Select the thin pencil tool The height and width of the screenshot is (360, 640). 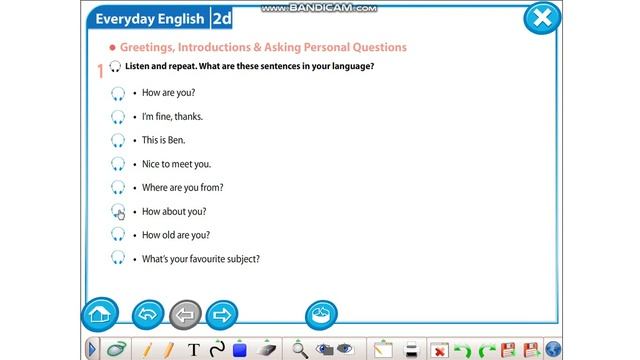tap(147, 350)
